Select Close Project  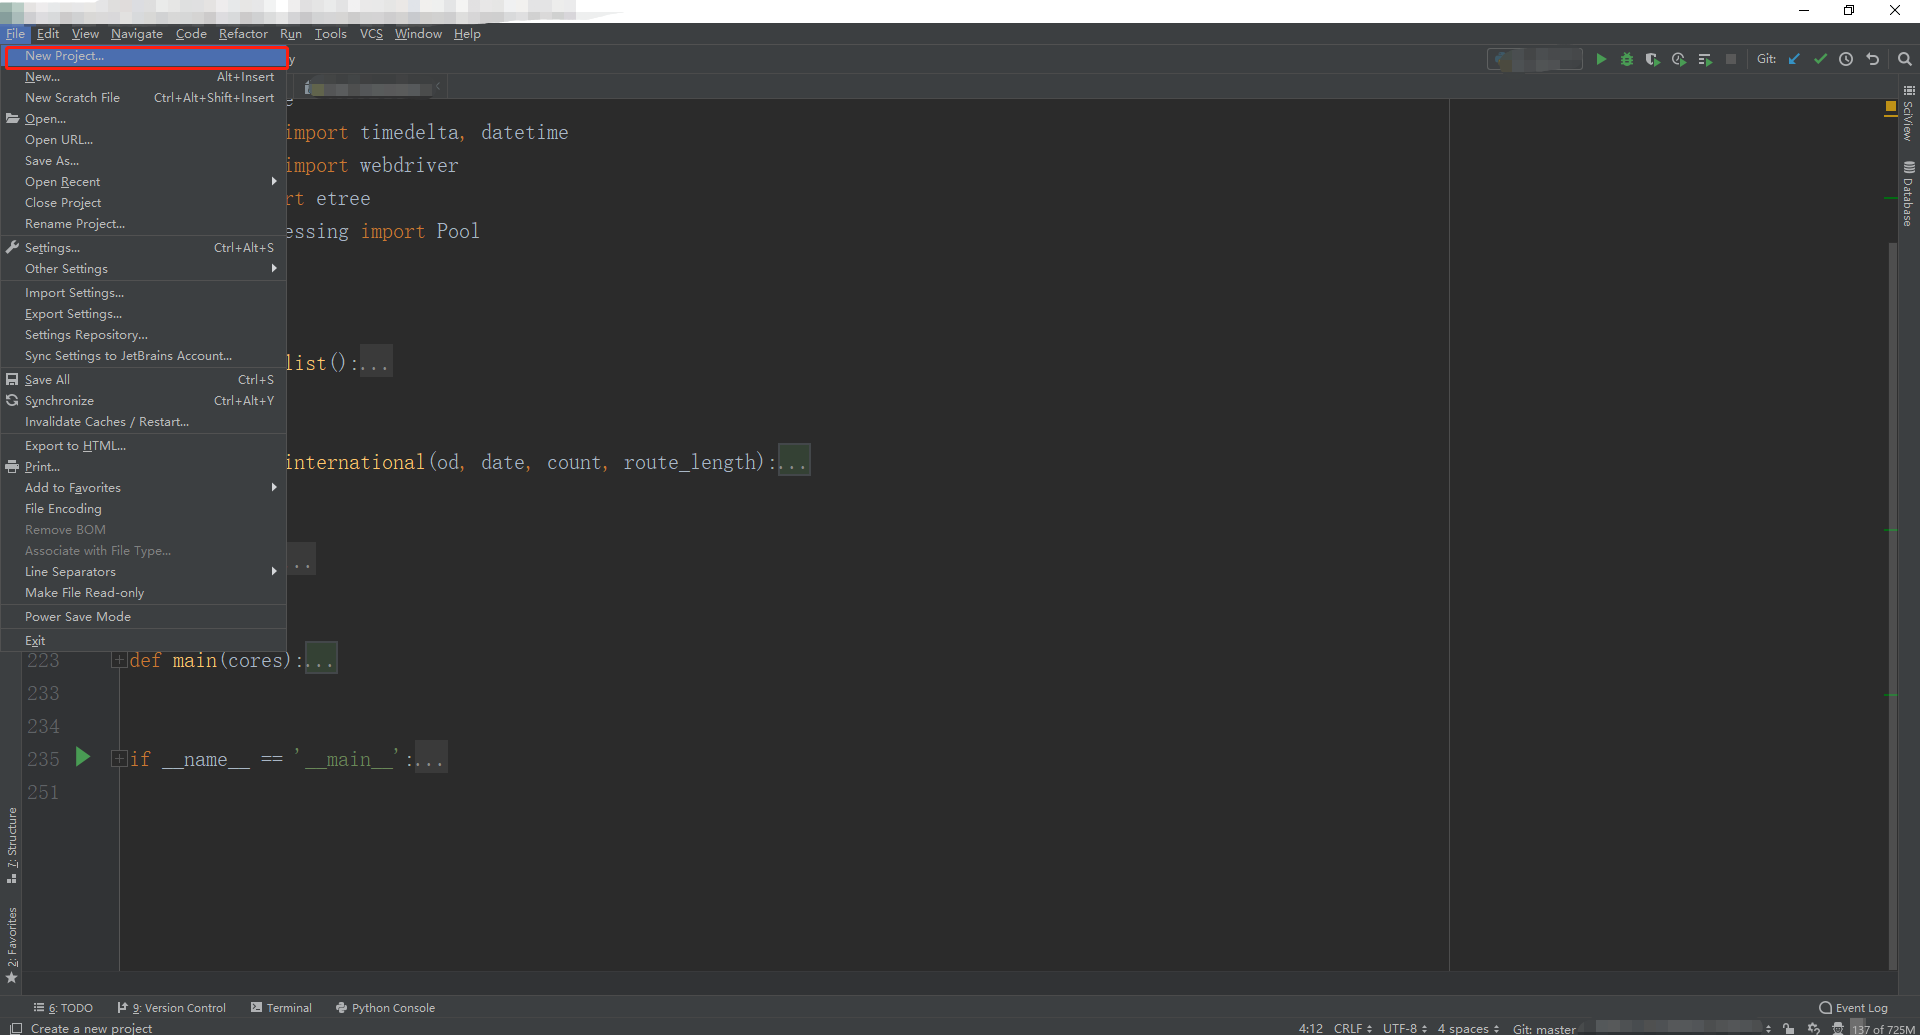[x=143, y=203]
